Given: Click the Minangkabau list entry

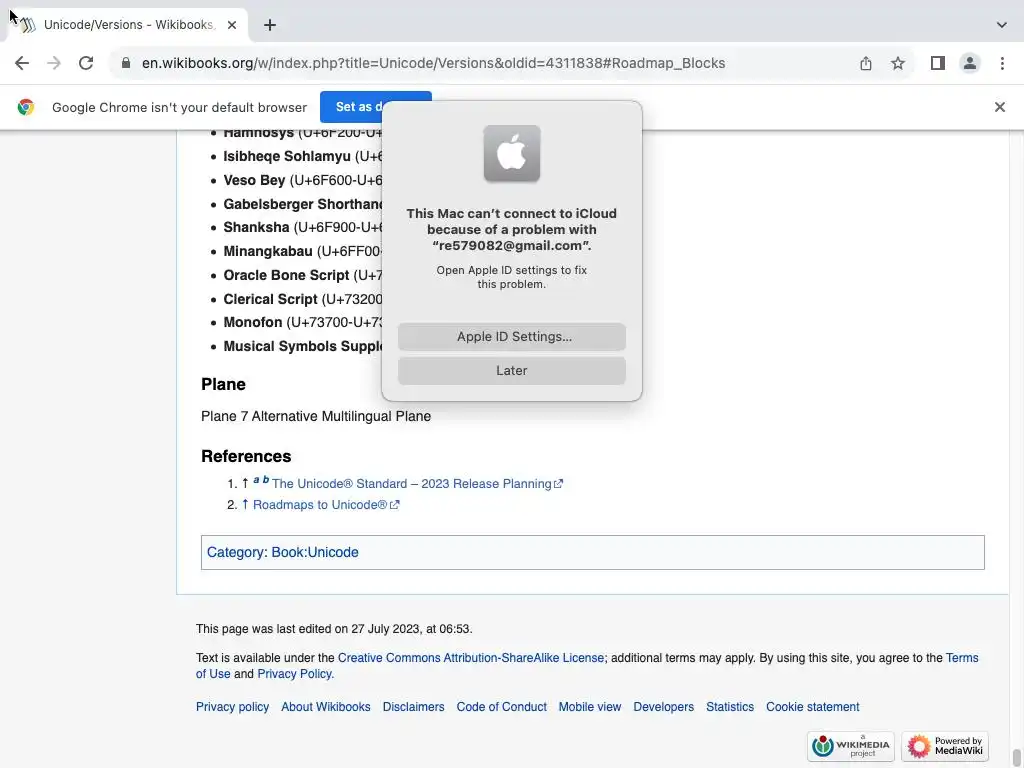Looking at the screenshot, I should [x=268, y=251].
